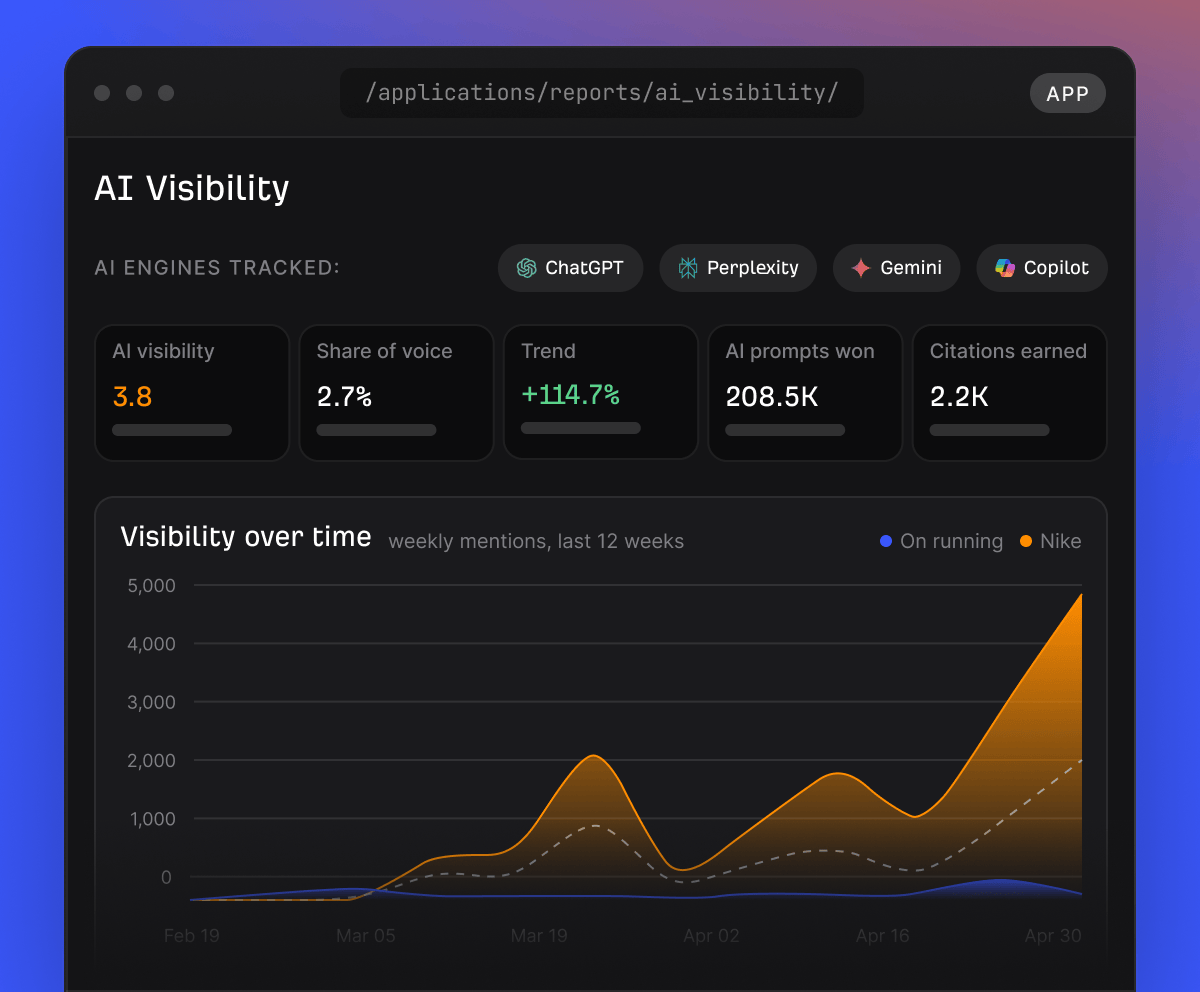1200x992 pixels.
Task: Click the progress bar under AI visibility
Action: pyautogui.click(x=172, y=430)
